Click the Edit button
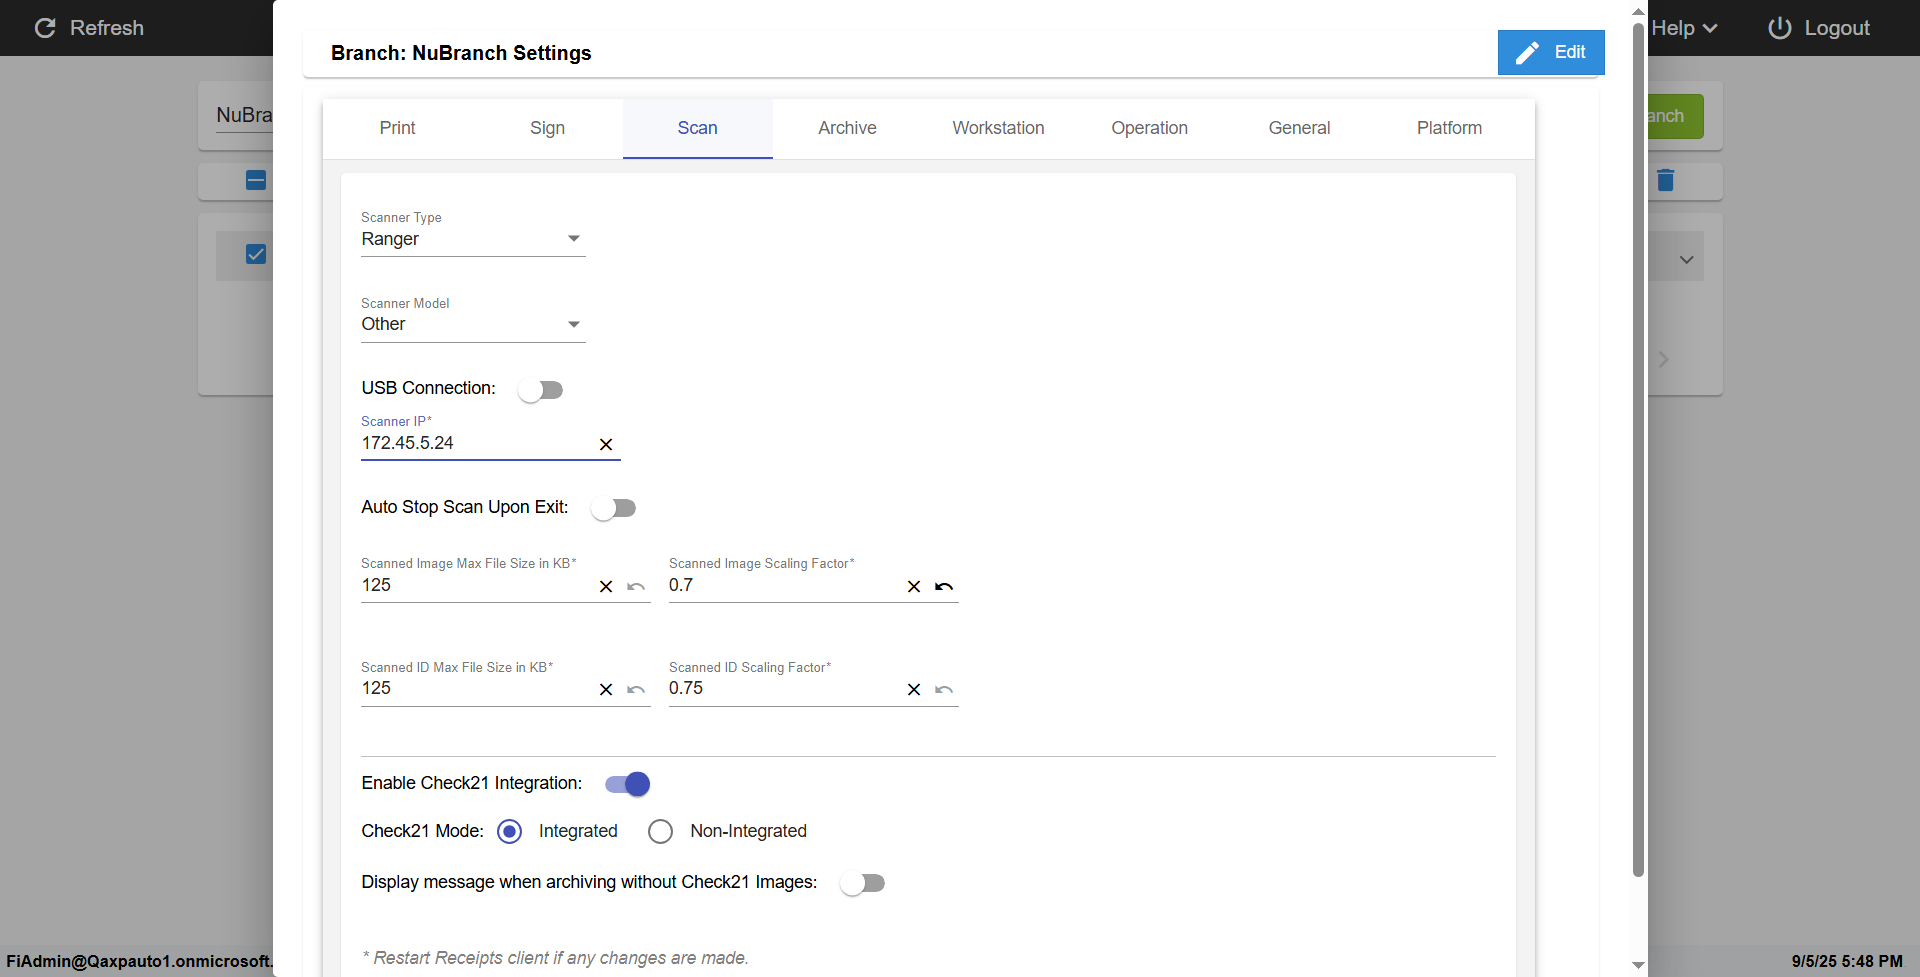The height and width of the screenshot is (977, 1920). point(1550,52)
